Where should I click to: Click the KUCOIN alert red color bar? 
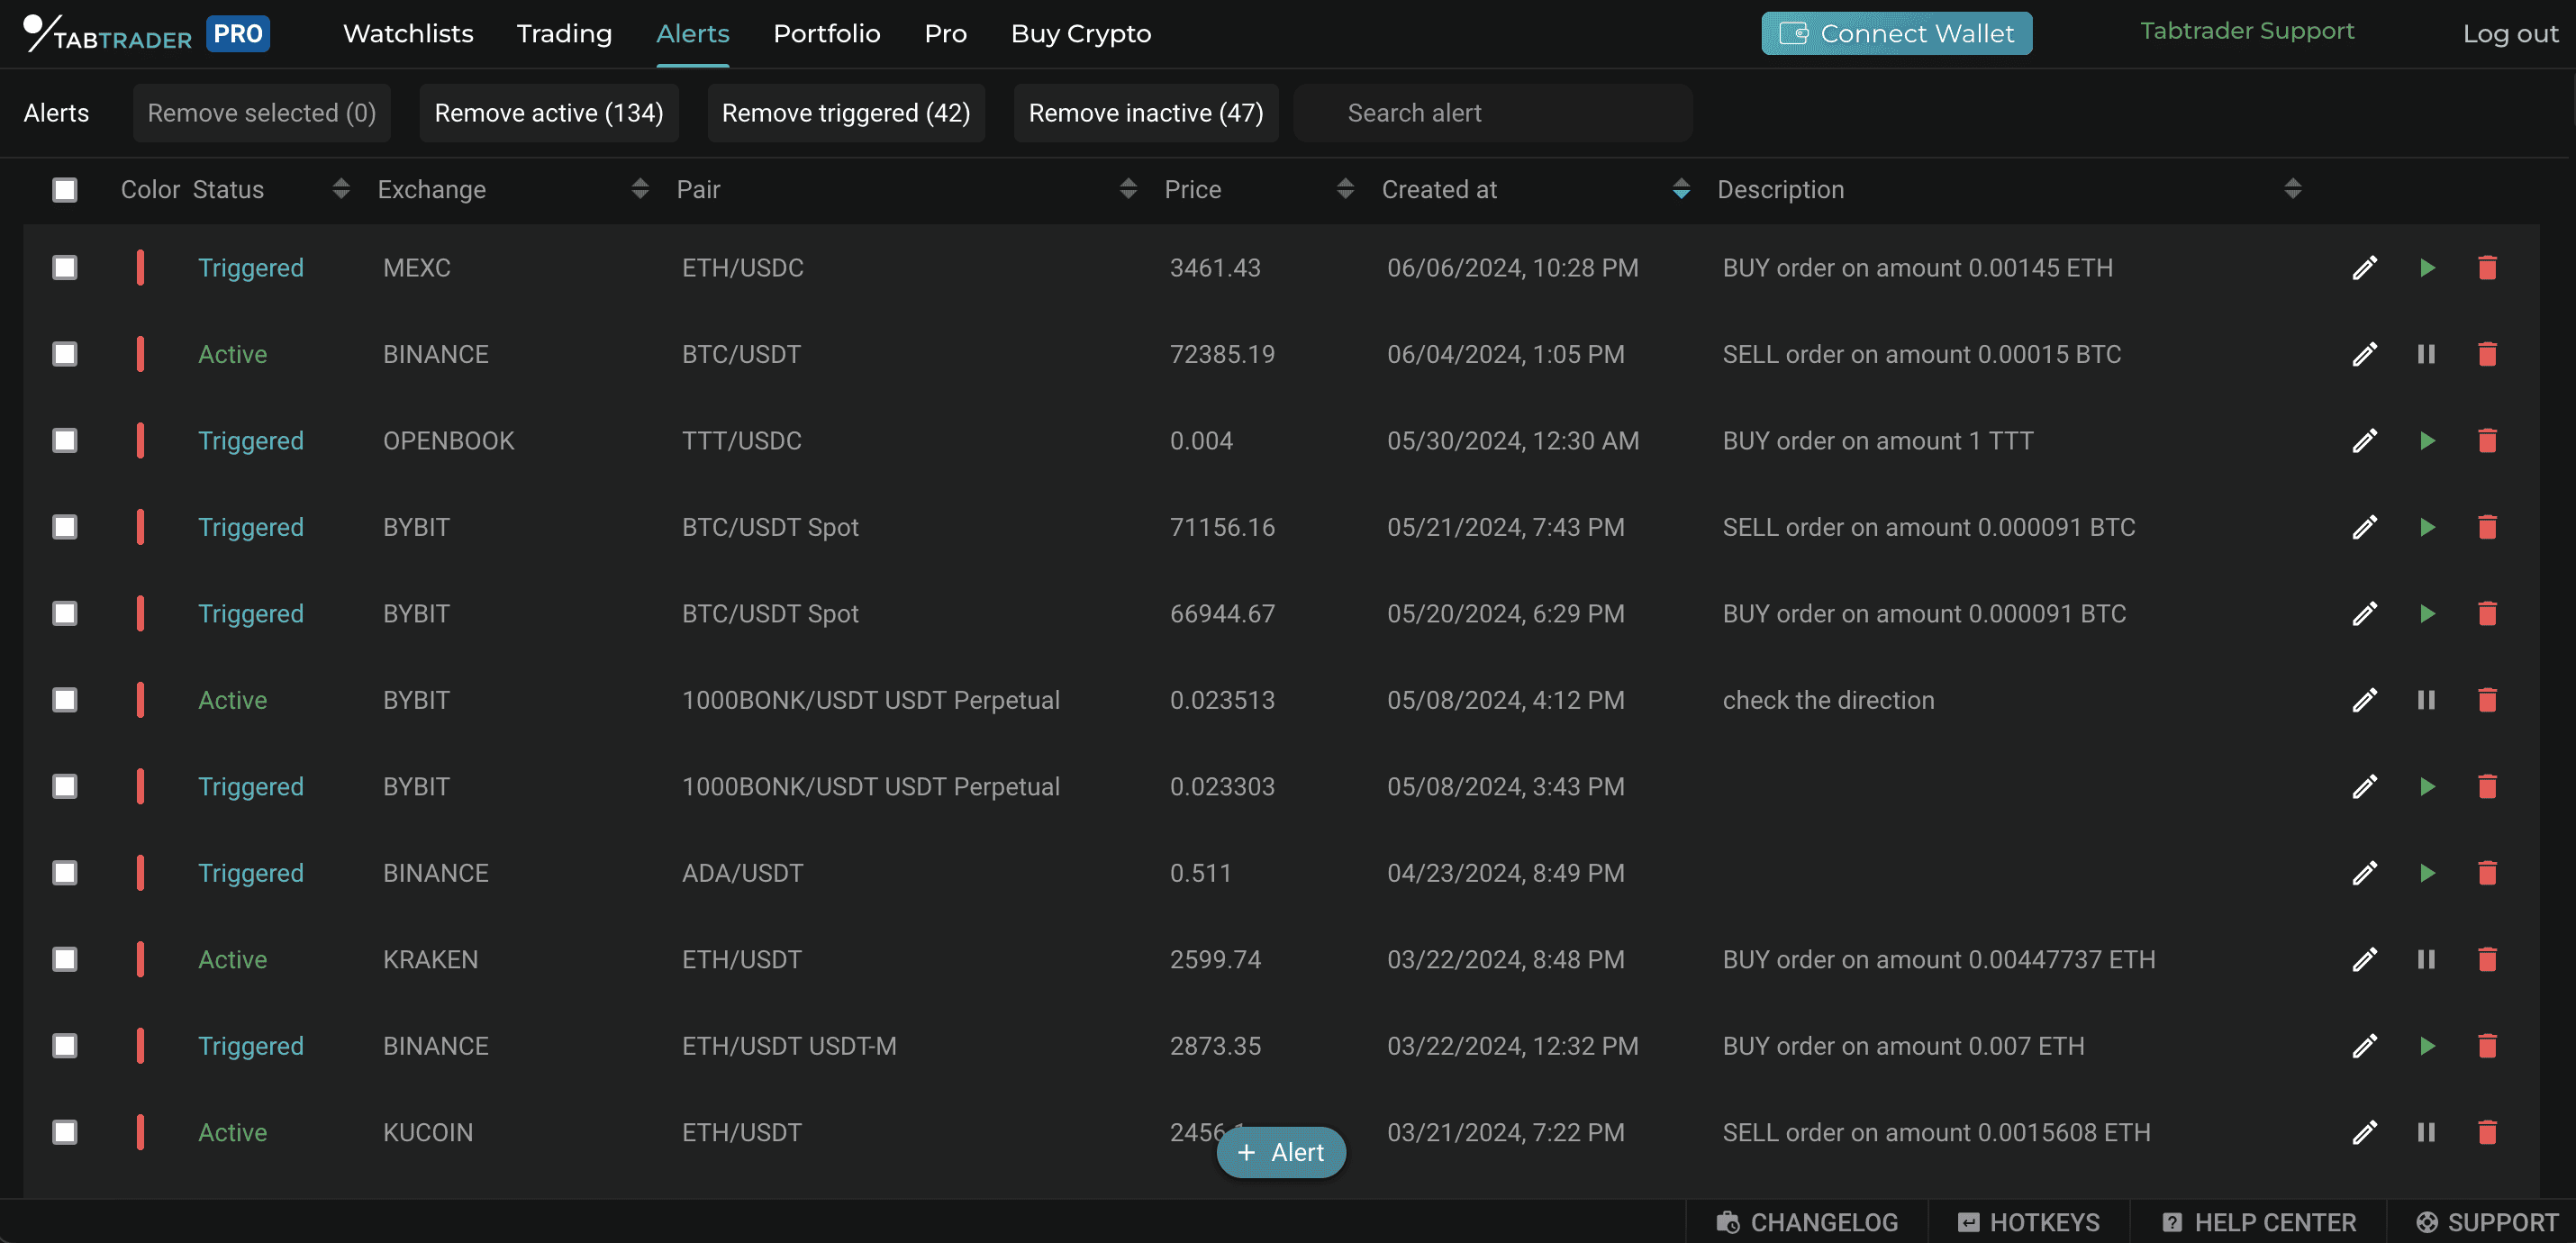click(140, 1132)
